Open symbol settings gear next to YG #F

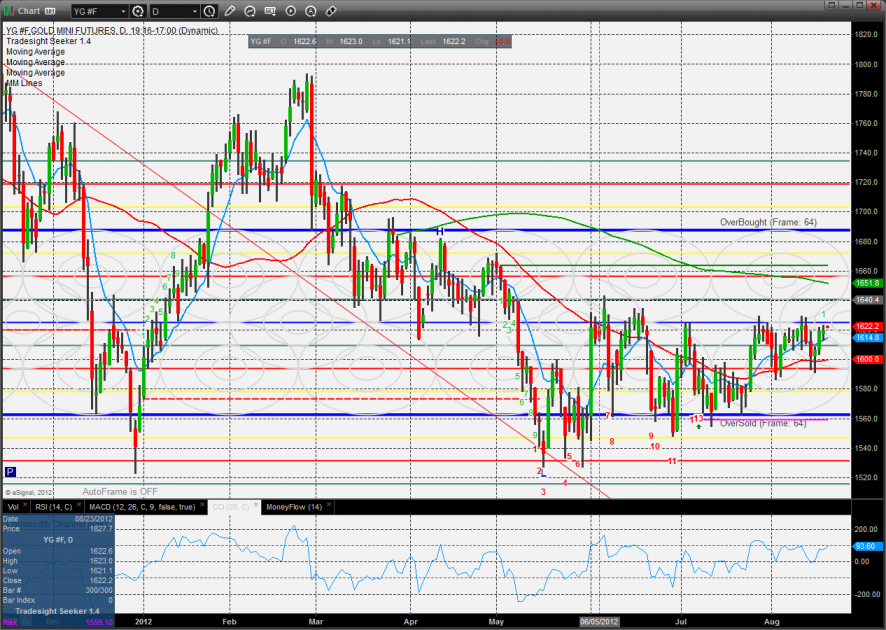coord(139,12)
